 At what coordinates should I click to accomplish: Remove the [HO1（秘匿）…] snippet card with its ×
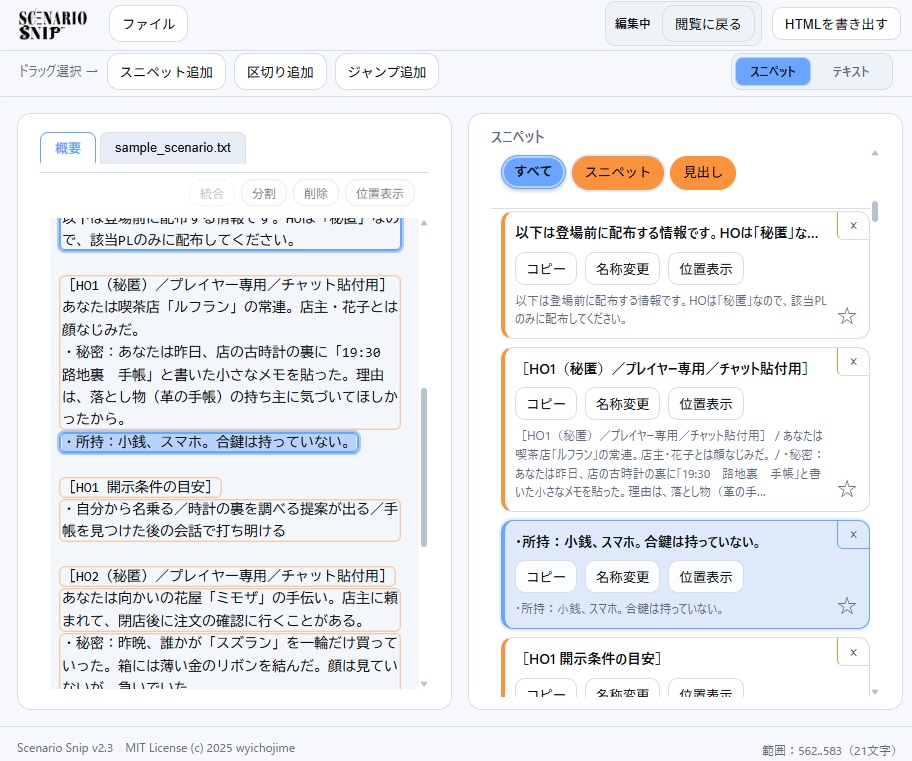[853, 361]
